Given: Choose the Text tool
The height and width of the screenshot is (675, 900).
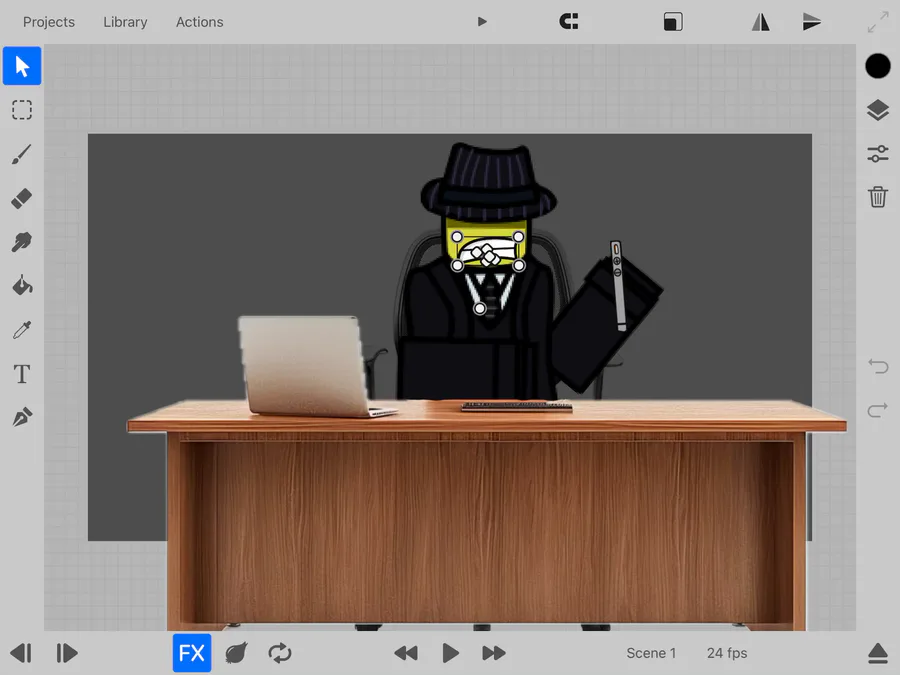Looking at the screenshot, I should click(x=22, y=374).
